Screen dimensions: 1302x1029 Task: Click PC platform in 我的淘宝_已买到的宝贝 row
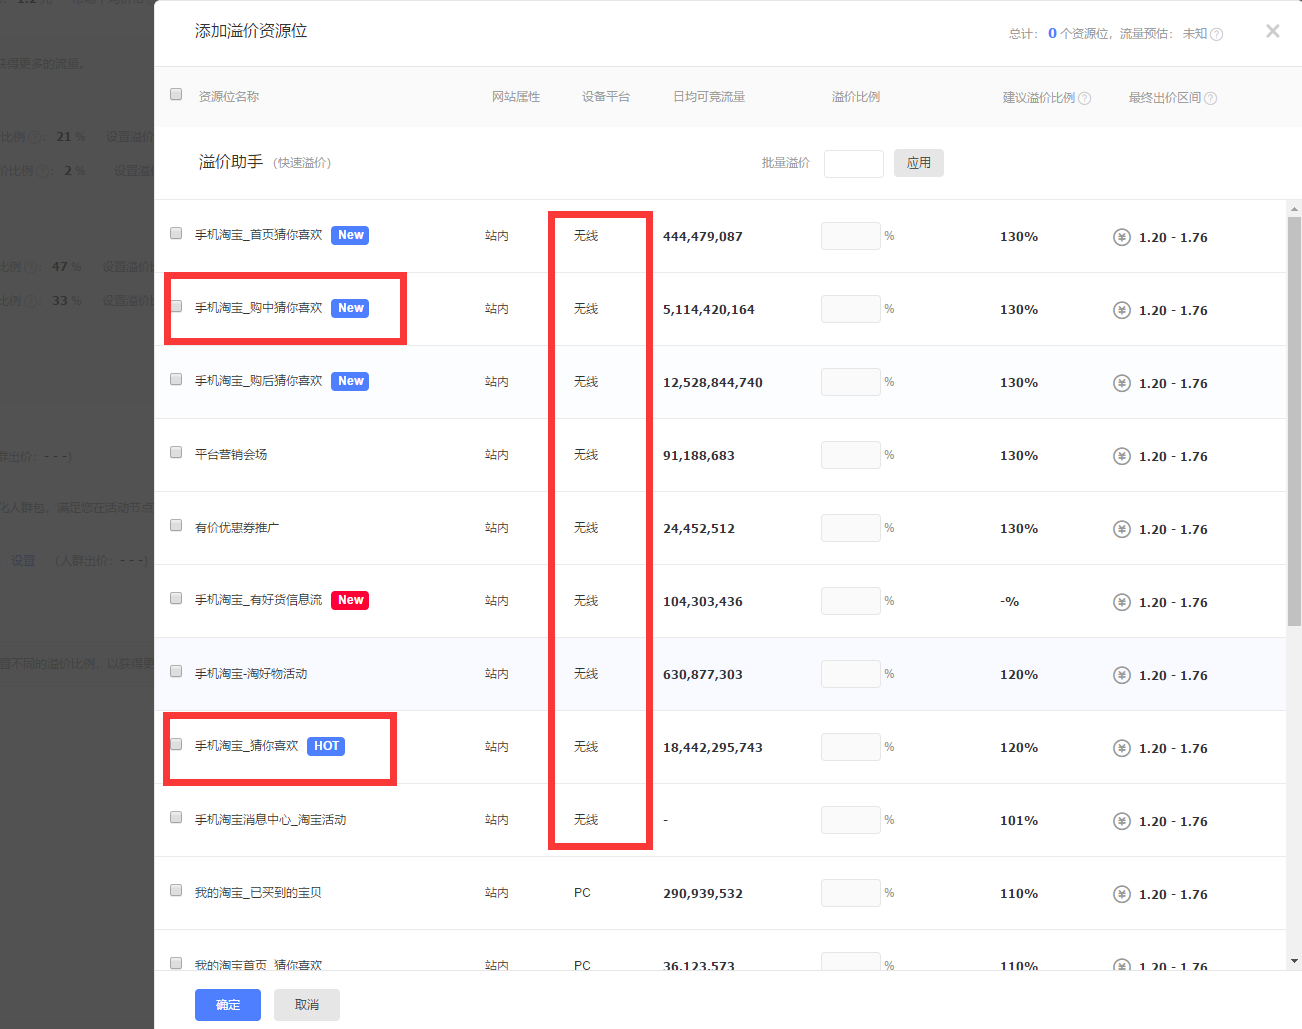point(582,893)
